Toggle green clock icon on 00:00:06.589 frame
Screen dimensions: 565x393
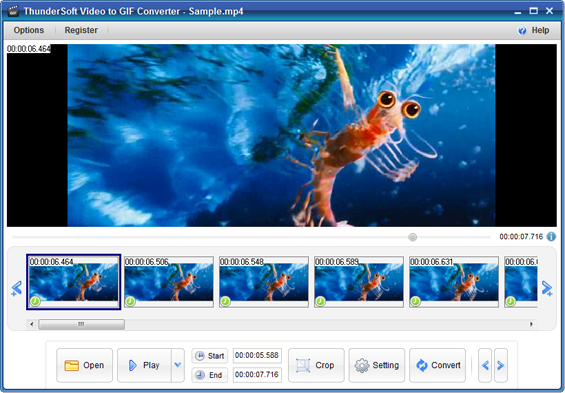point(320,301)
